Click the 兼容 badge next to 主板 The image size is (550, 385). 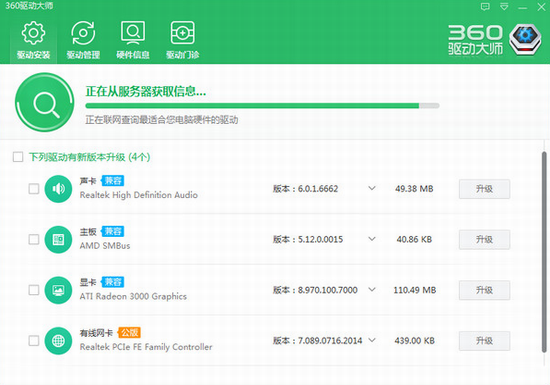click(113, 231)
